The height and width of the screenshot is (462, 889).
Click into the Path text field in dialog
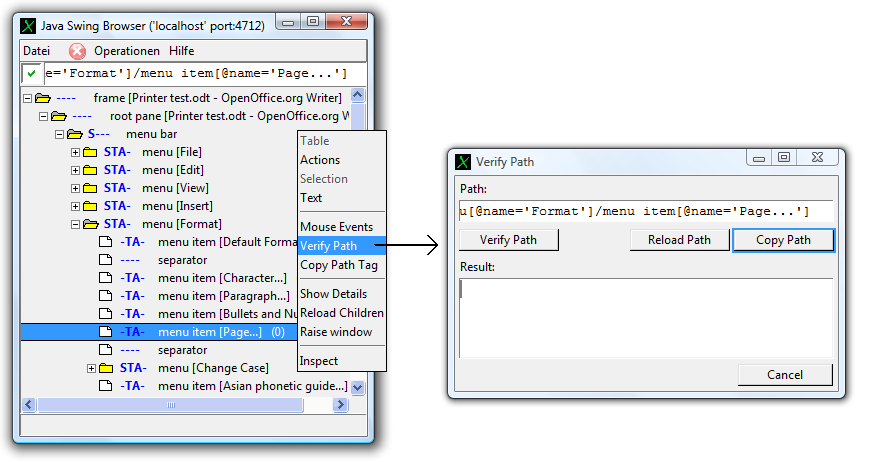pyautogui.click(x=634, y=211)
